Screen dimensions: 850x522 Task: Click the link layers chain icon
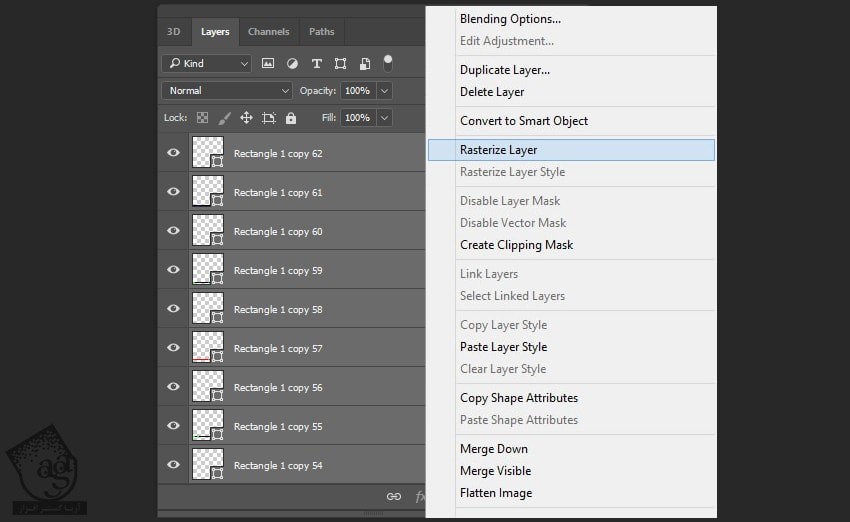click(394, 496)
